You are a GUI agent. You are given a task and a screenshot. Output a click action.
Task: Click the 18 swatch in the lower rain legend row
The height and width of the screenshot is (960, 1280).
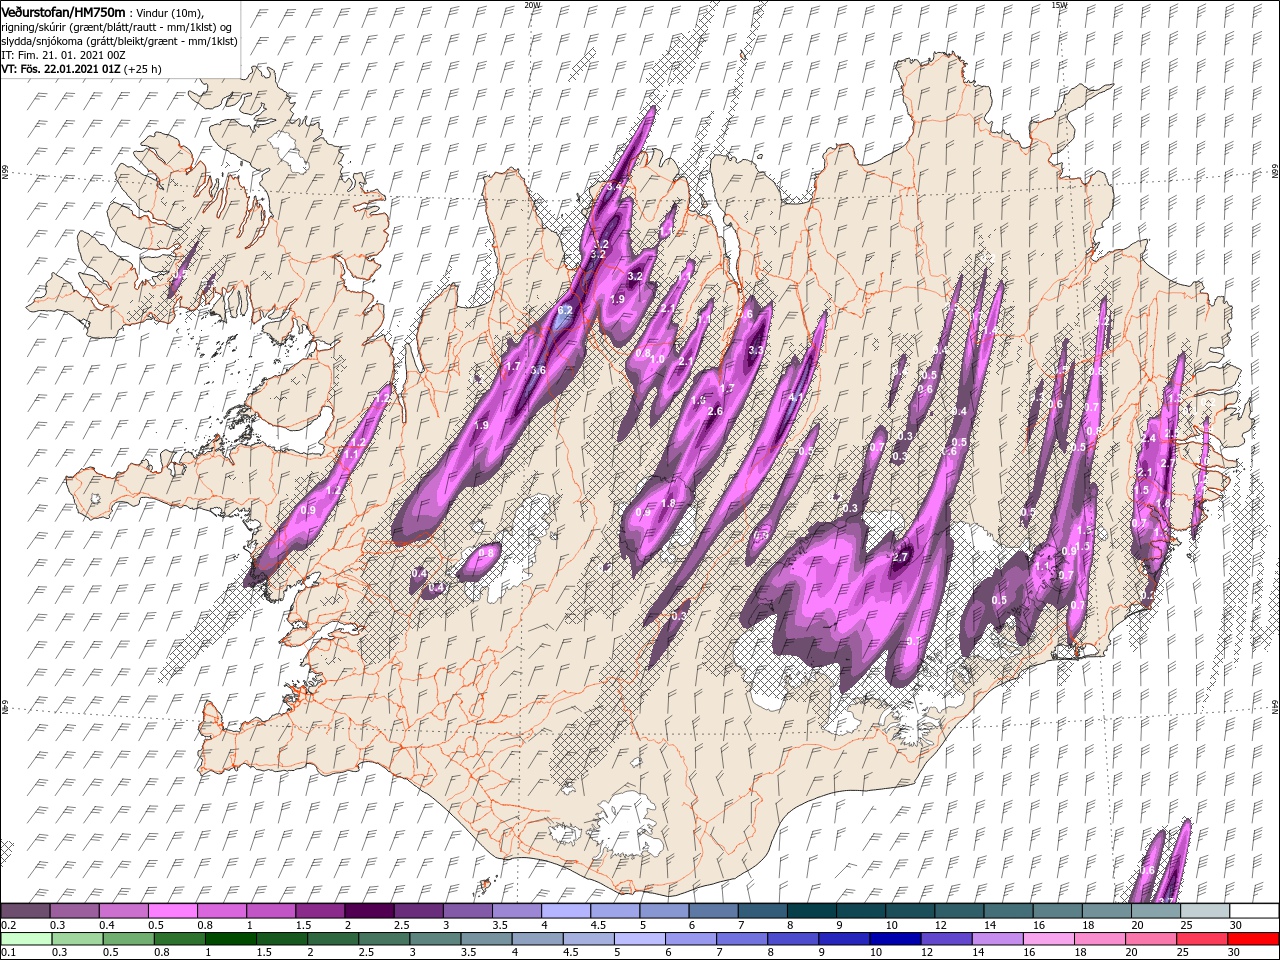pos(1101,939)
